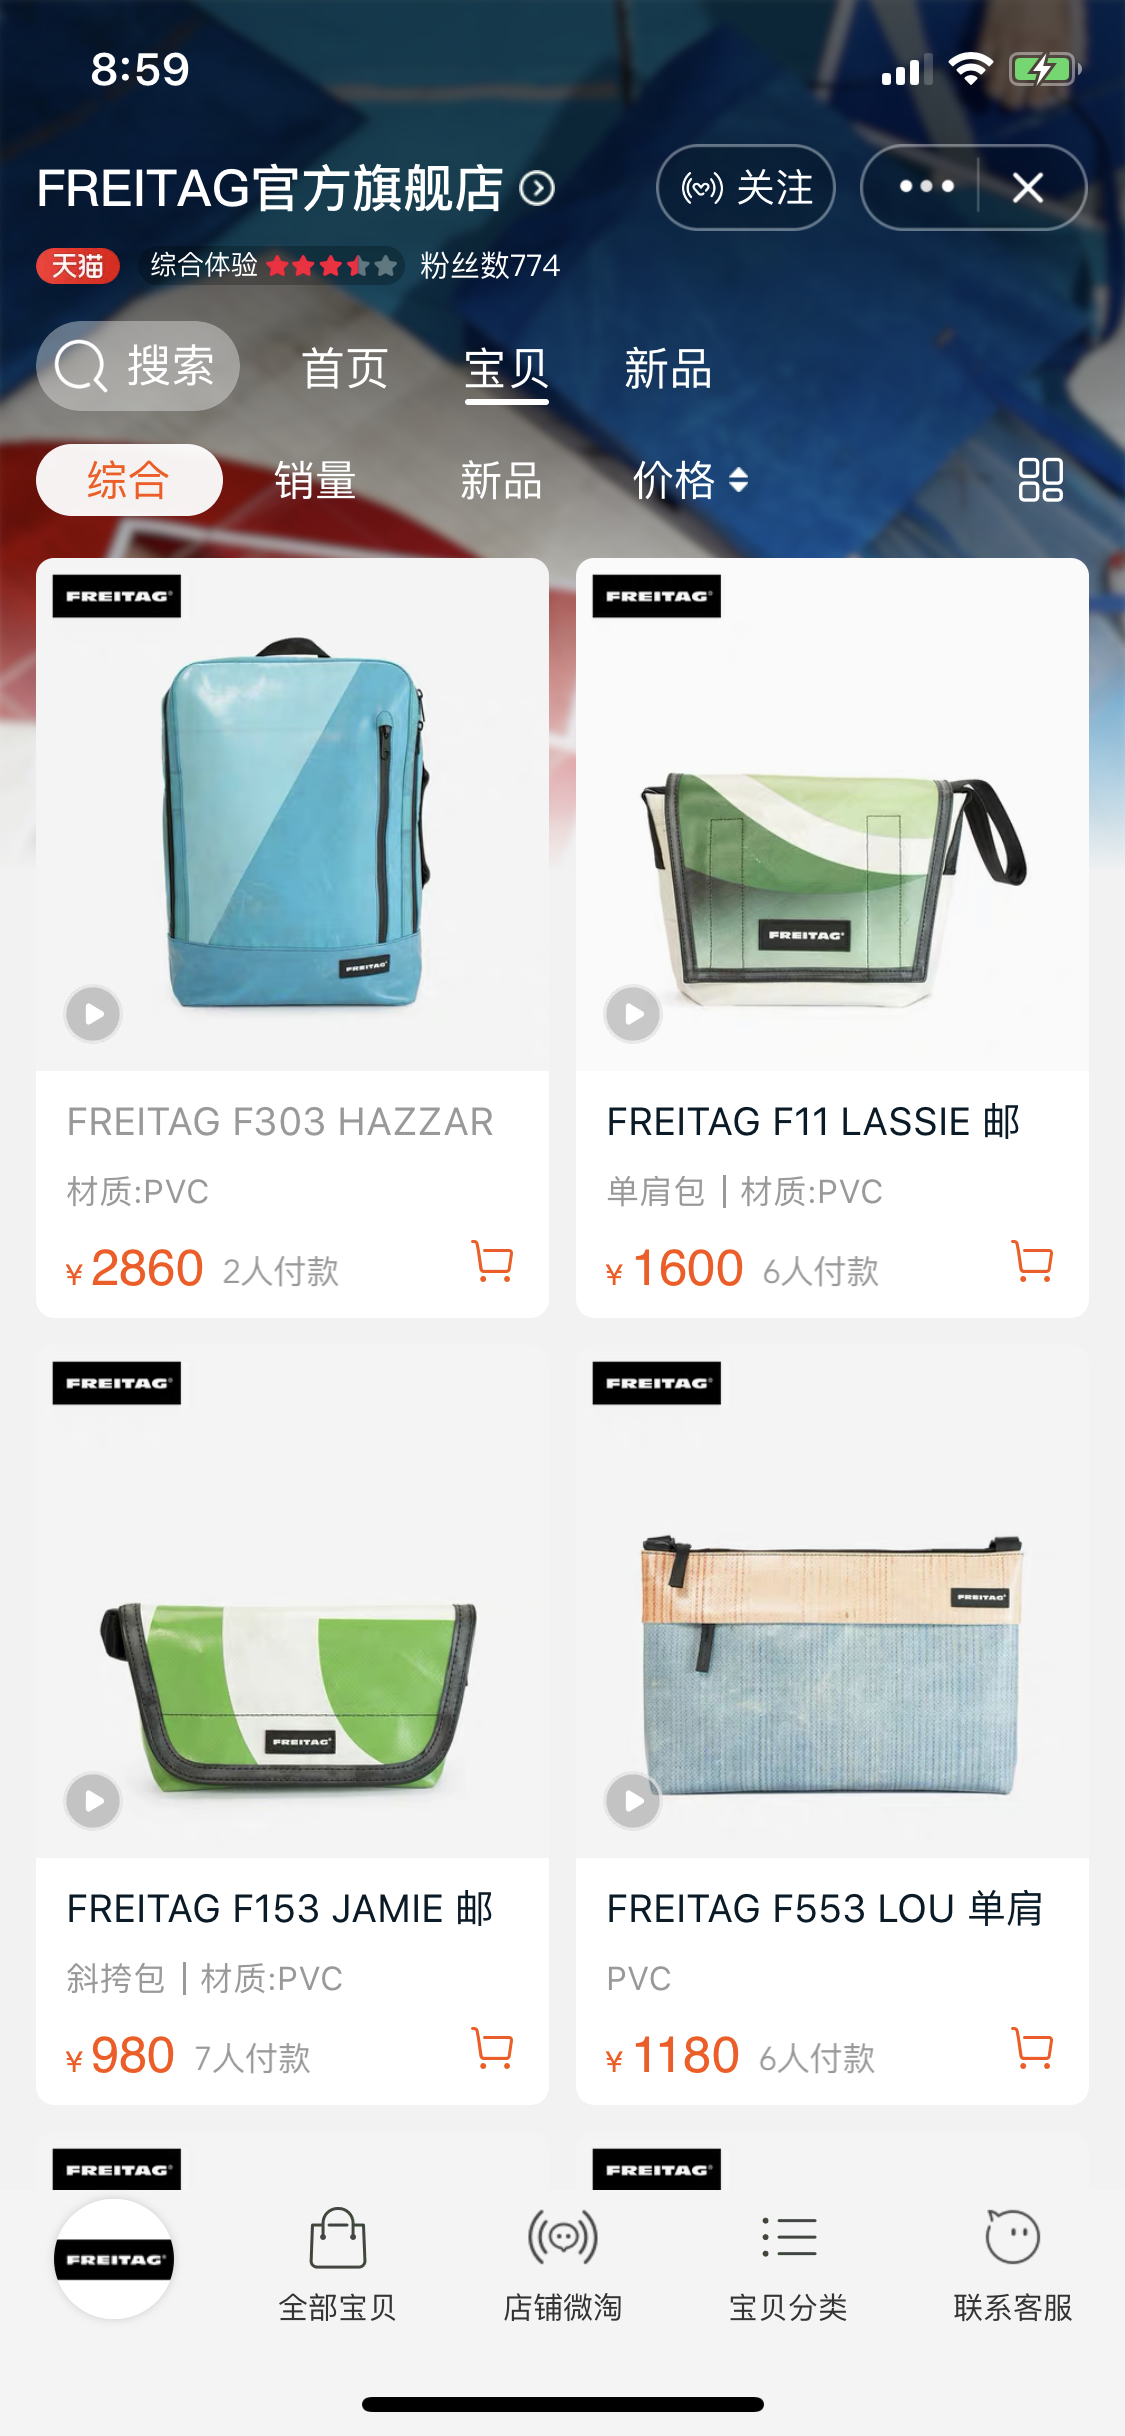1125x2436 pixels.
Task: Contact 联系客服 customer service
Action: click(1013, 2264)
